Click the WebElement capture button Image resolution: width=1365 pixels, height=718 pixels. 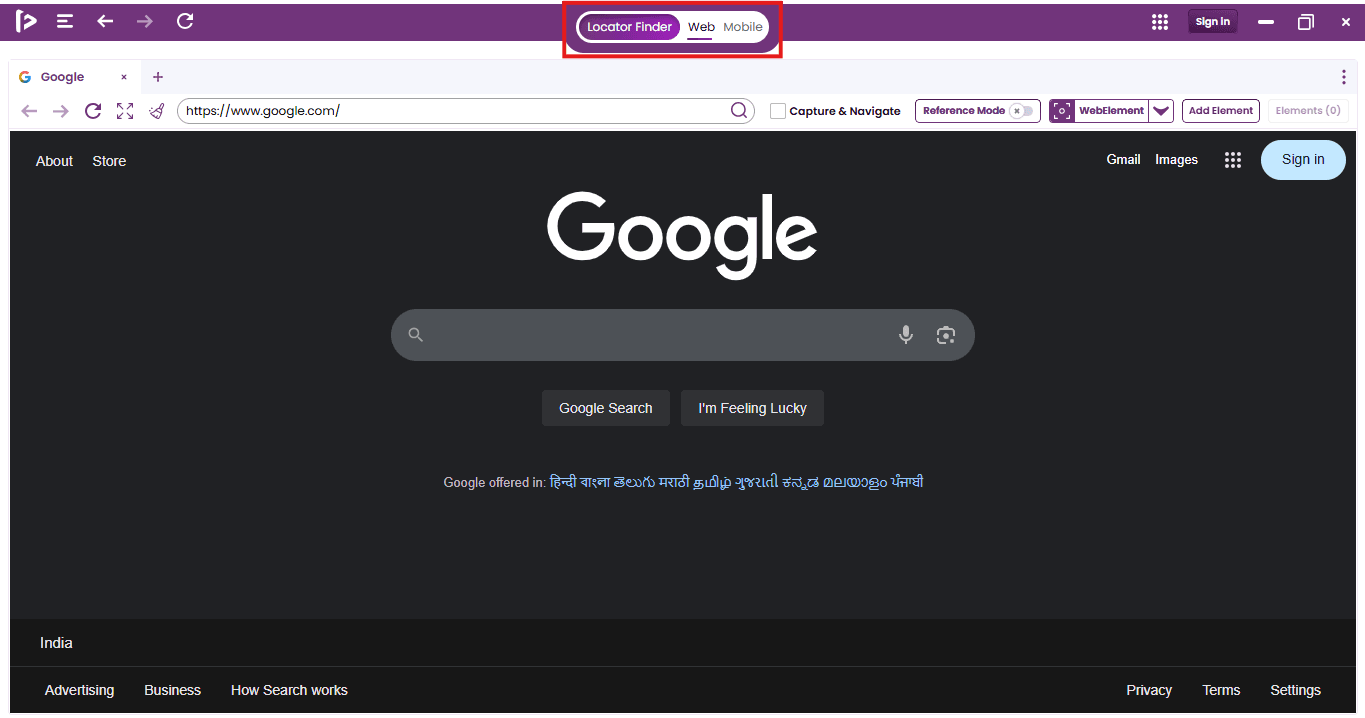click(x=1098, y=111)
